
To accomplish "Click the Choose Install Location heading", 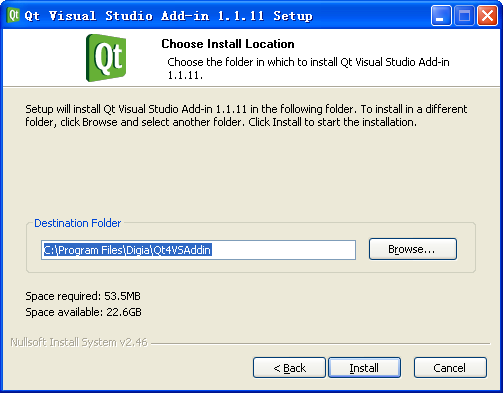I will (228, 44).
